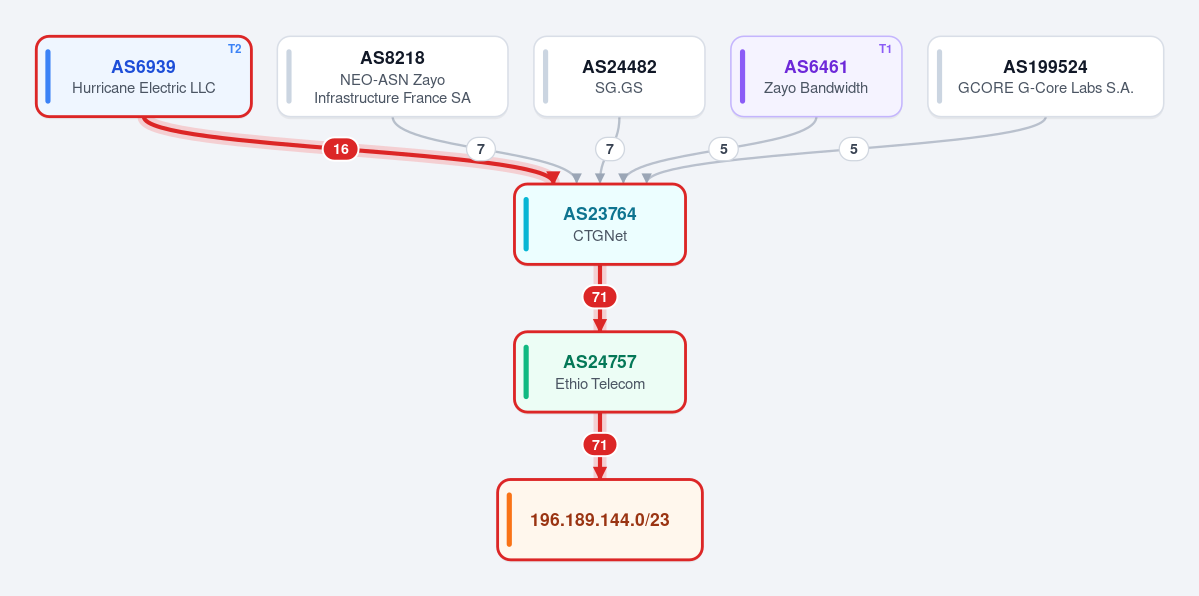Click the 71 badge above the prefix node
This screenshot has width=1199, height=596.
(600, 445)
